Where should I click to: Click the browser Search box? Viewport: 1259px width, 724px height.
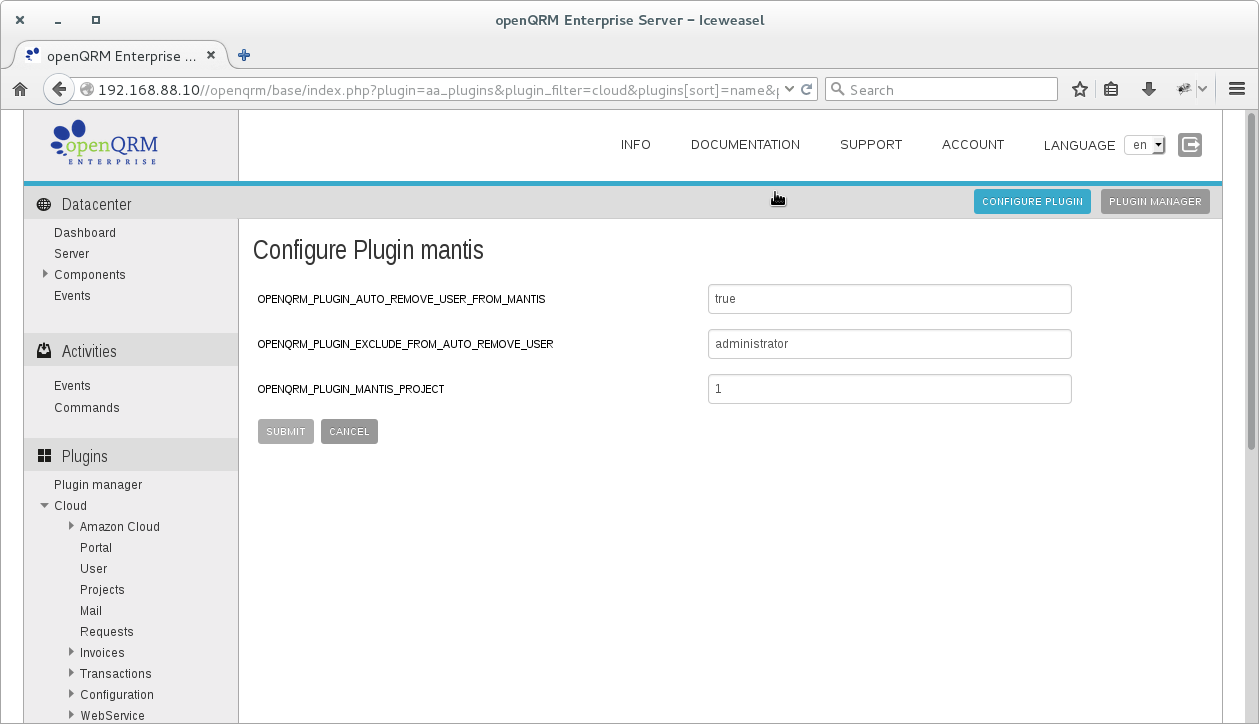pos(941,89)
